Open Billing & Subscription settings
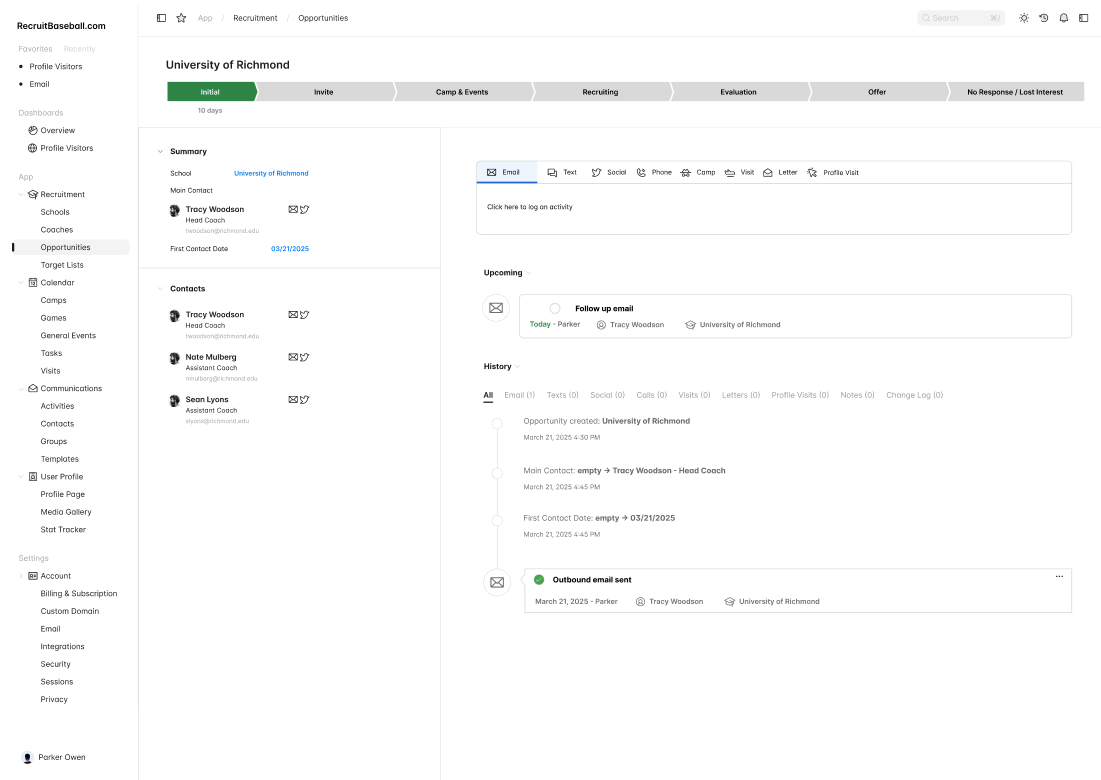 click(x=78, y=594)
